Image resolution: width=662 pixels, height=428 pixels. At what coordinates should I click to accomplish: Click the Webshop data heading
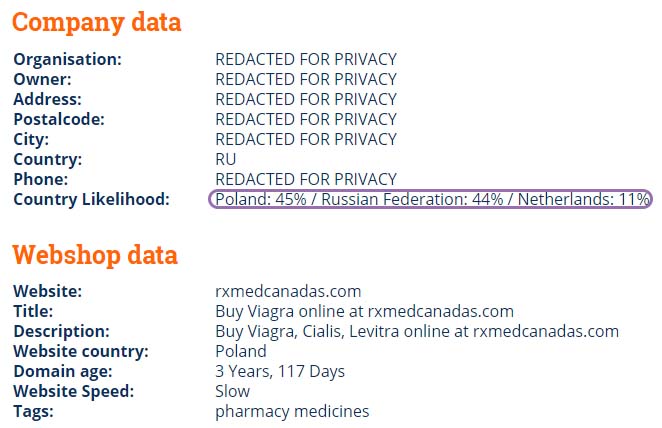click(95, 255)
